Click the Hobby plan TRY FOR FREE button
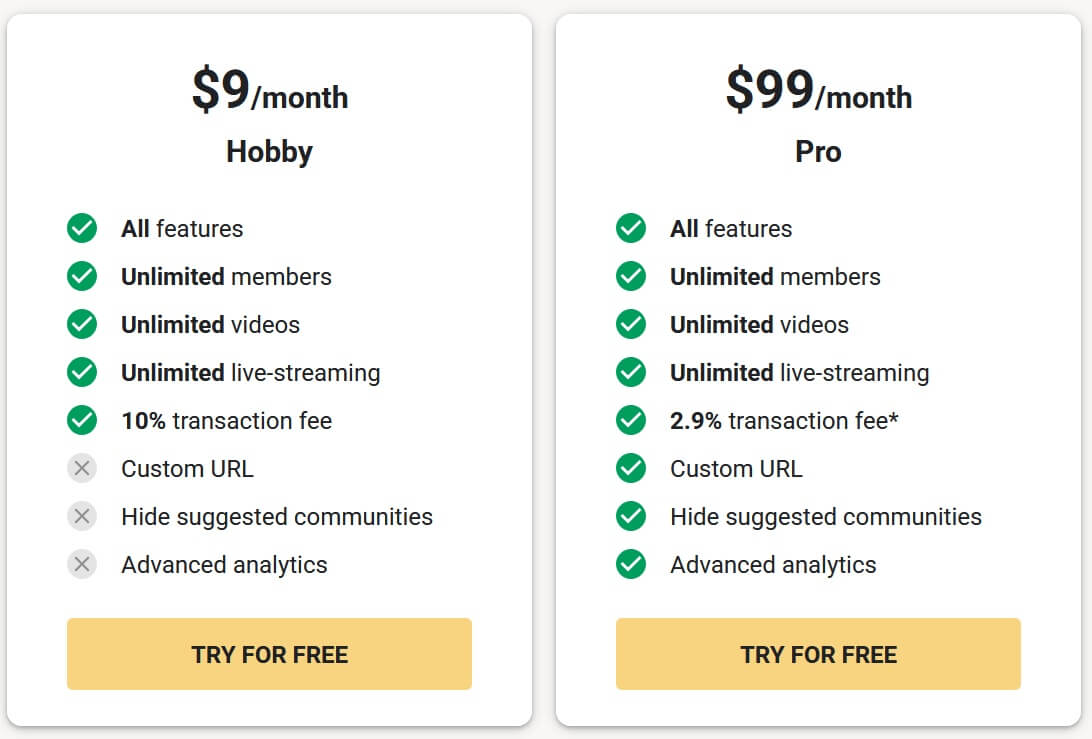1092x739 pixels. [269, 654]
